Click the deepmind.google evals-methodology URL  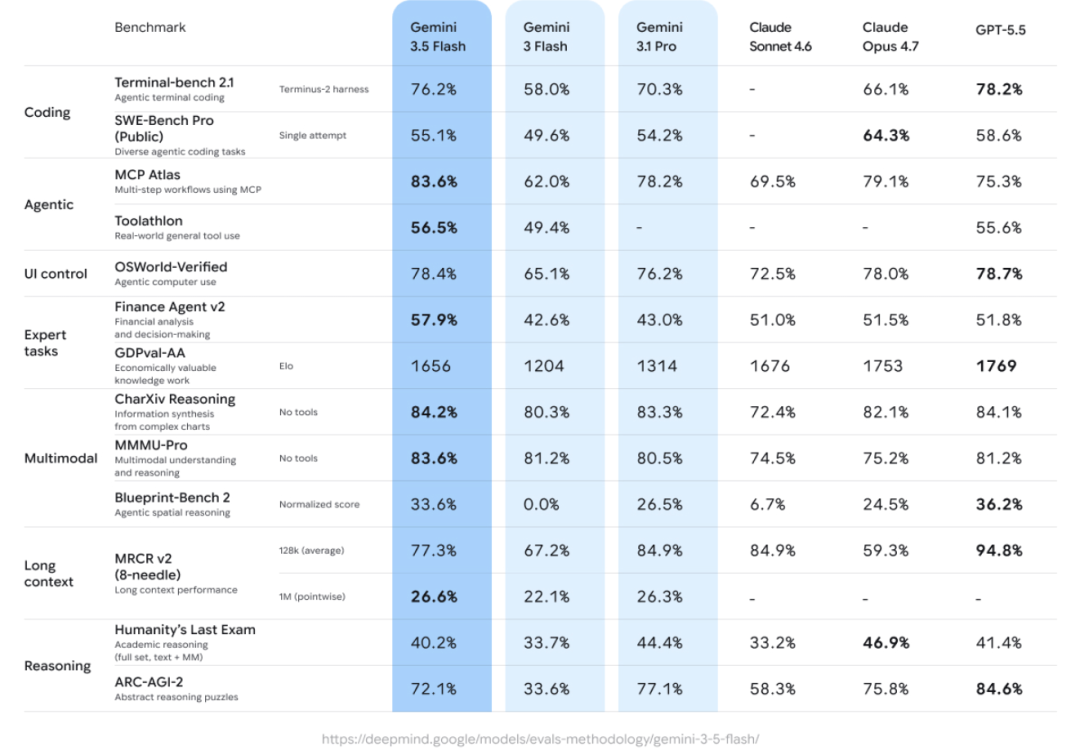pos(540,739)
